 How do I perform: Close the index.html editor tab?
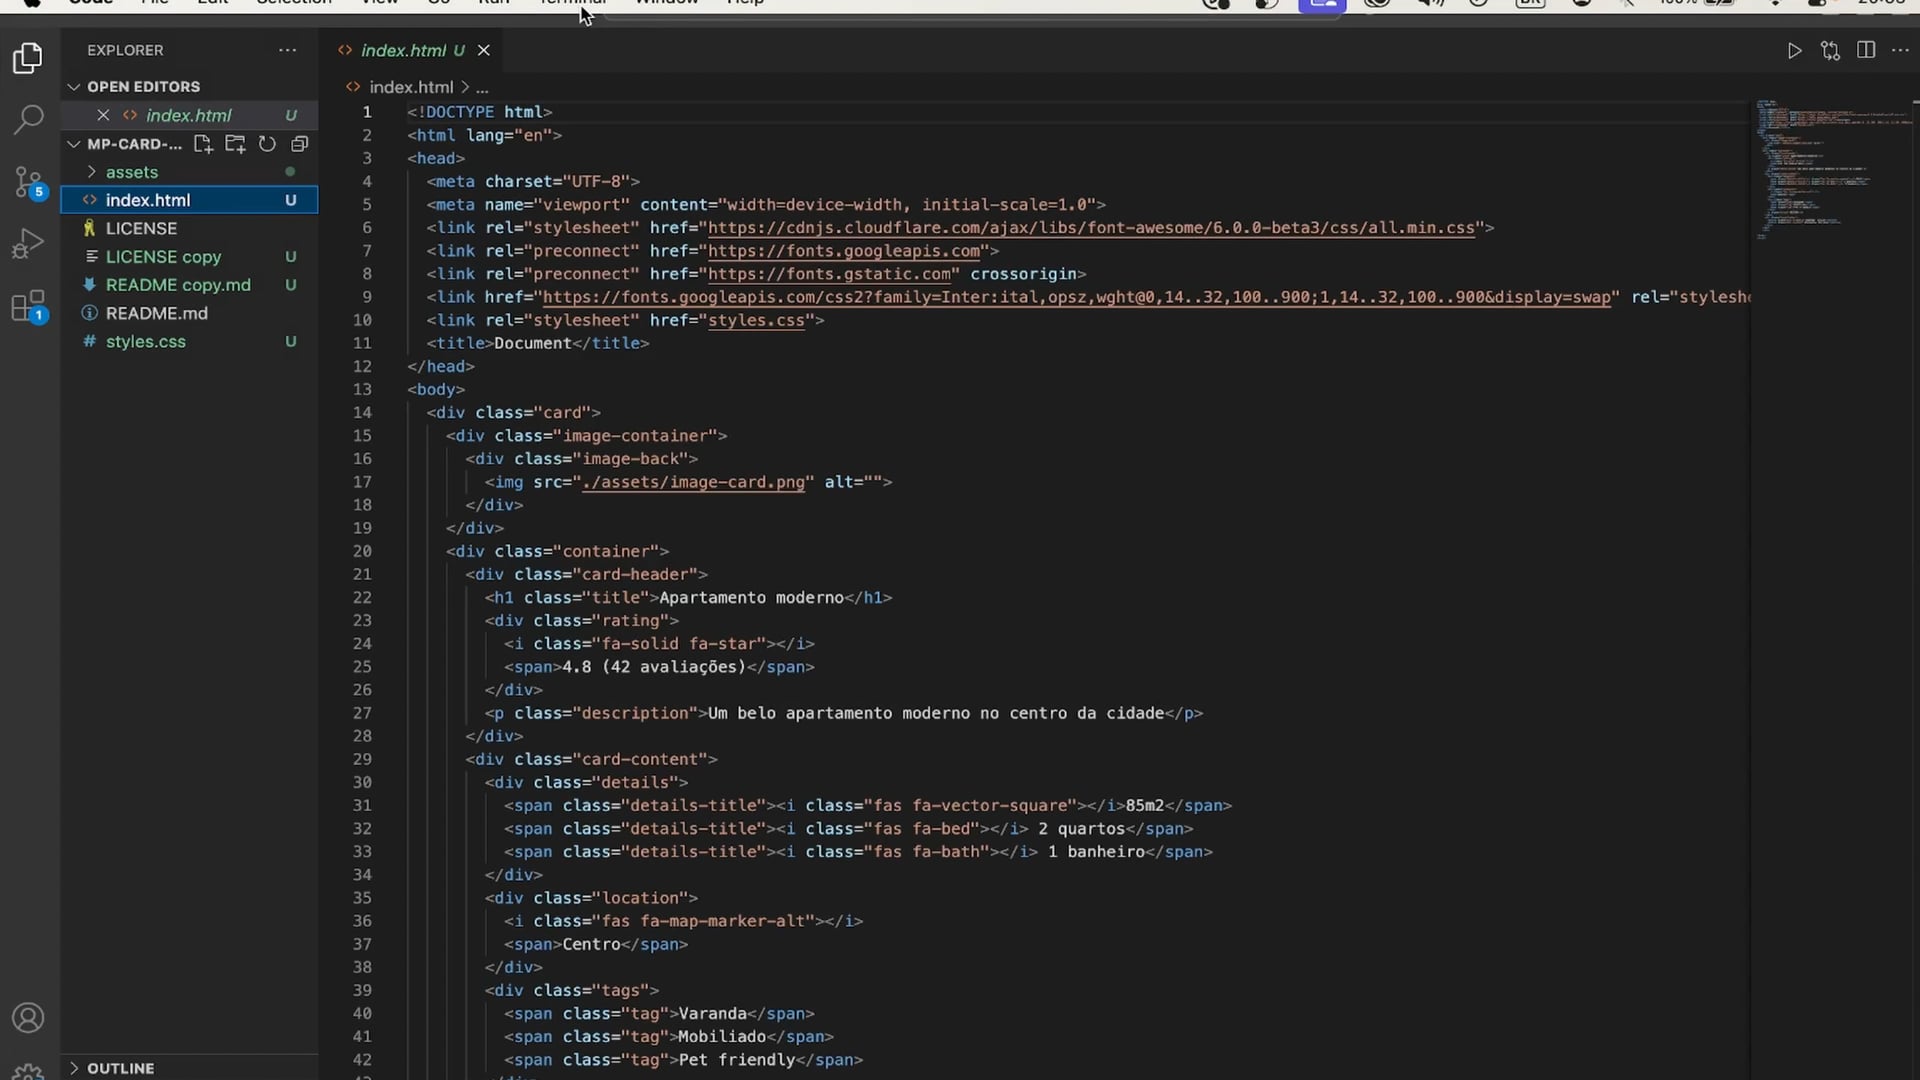point(484,50)
